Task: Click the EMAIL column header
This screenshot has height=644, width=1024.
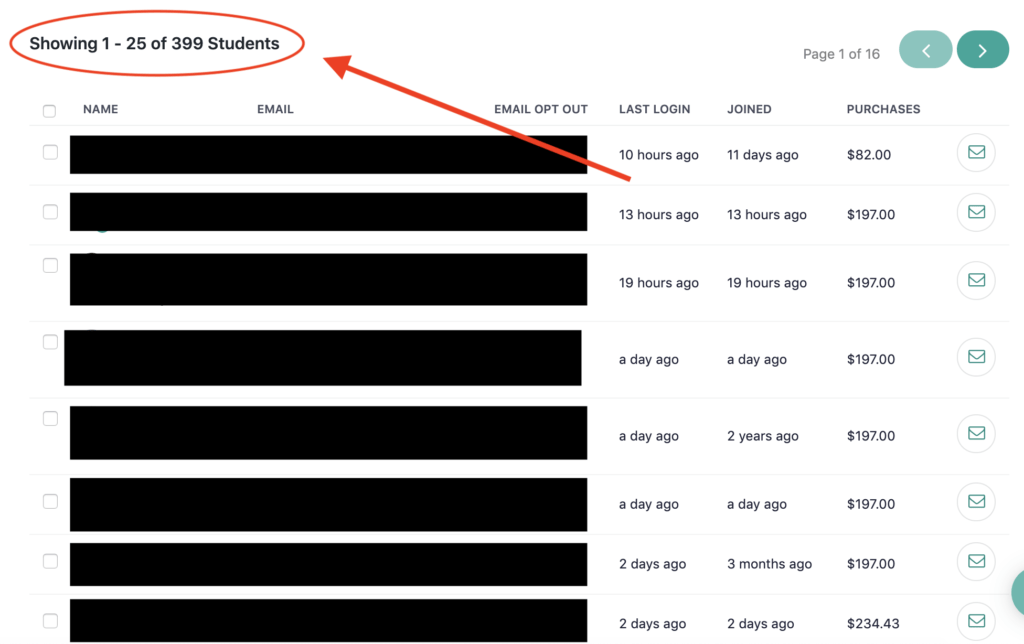Action: (275, 109)
